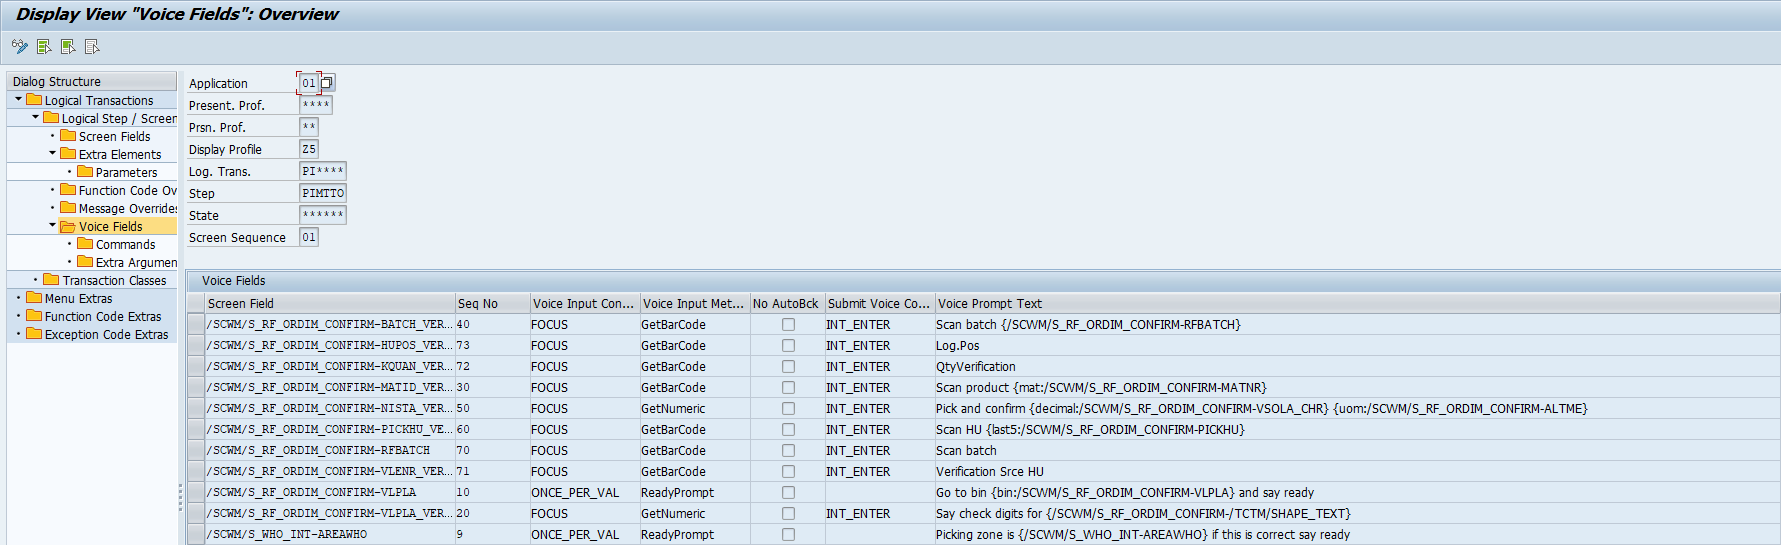1781x545 pixels.
Task: Click the Display/Change toggle icon
Action: tap(19, 47)
